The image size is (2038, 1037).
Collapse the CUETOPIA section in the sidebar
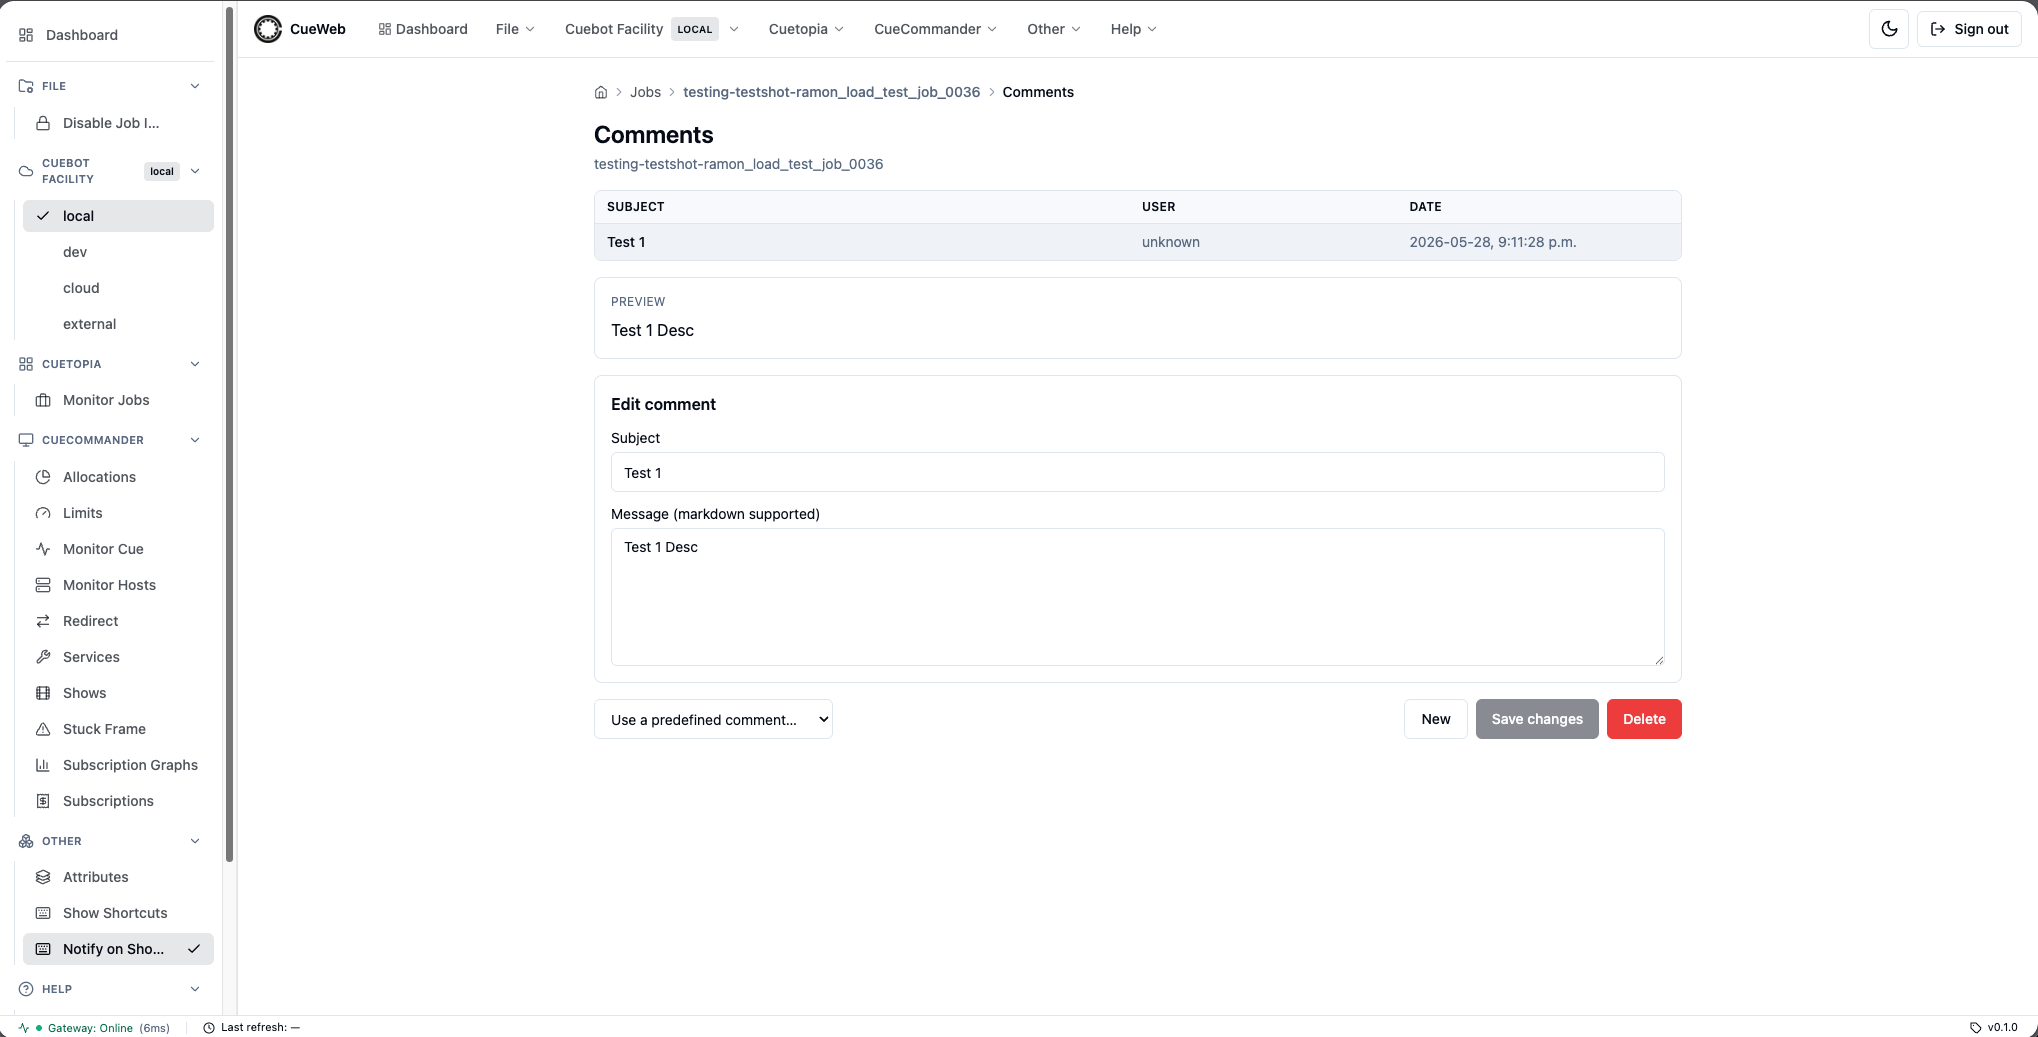(195, 364)
